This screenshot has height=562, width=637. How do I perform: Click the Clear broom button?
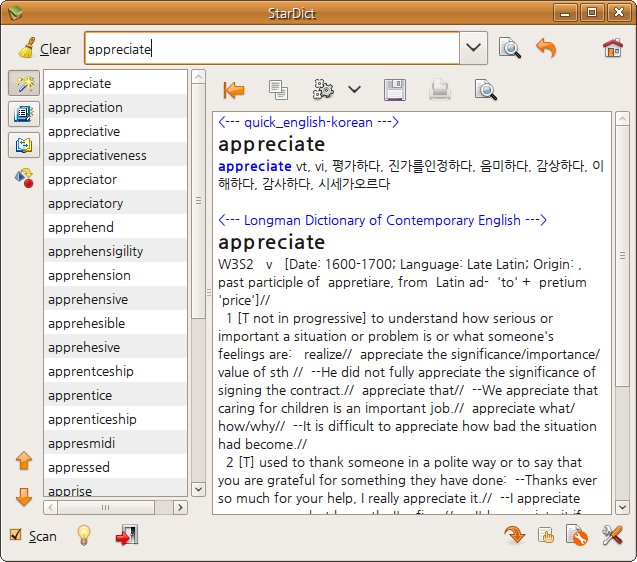tap(44, 49)
